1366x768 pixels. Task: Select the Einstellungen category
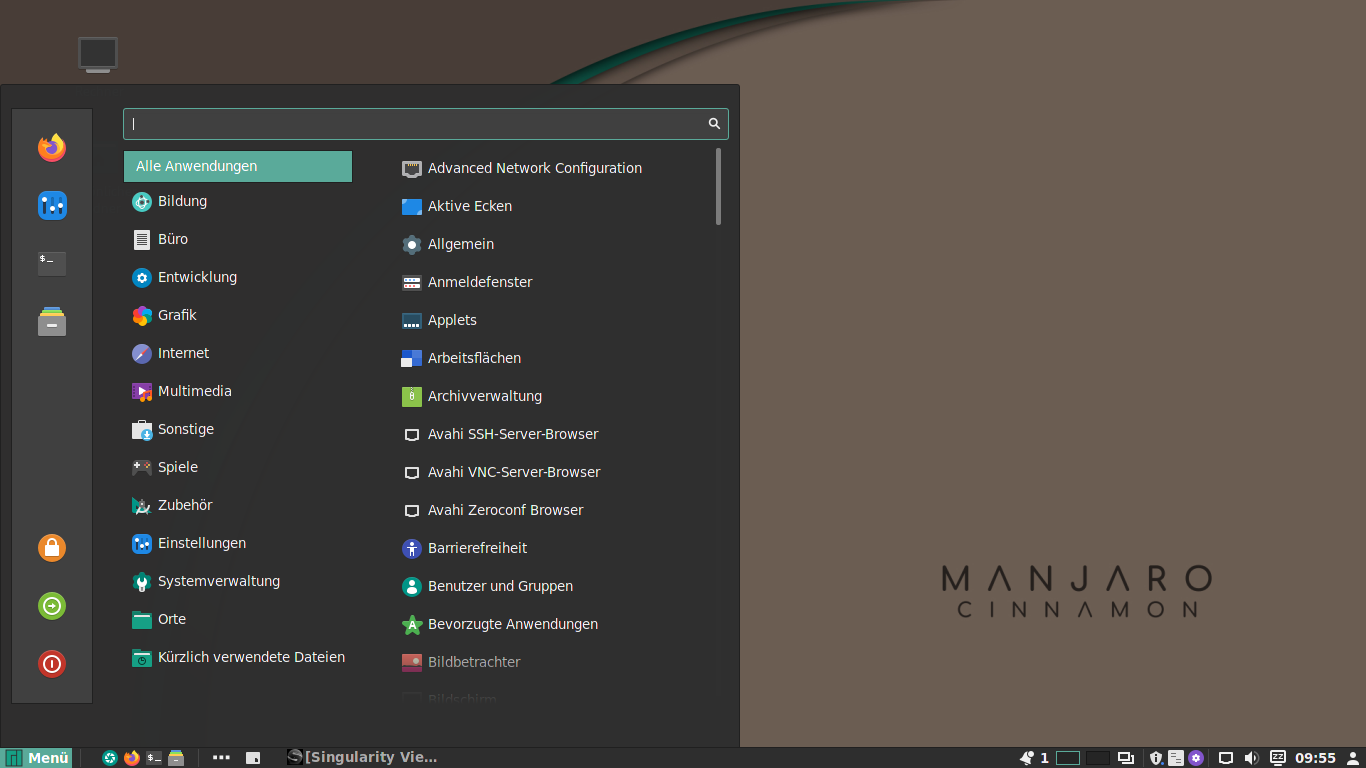click(238, 543)
